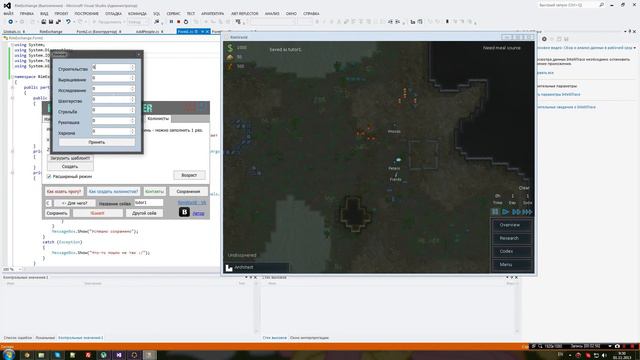Viewport: 640px width, 360px height.
Task: Click the Для чего? button
Action: (74, 203)
